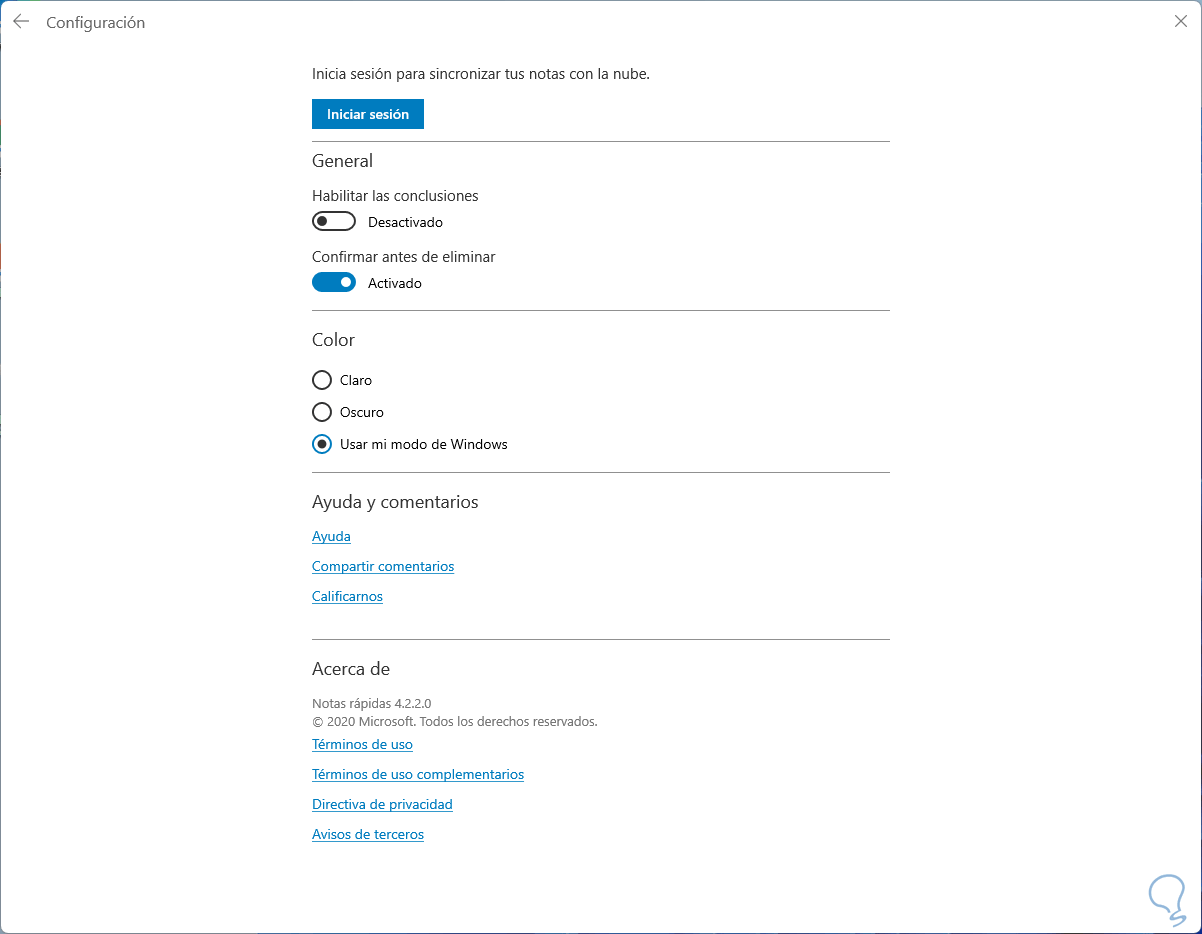Open the Ayuda link
1202x934 pixels.
pos(331,536)
